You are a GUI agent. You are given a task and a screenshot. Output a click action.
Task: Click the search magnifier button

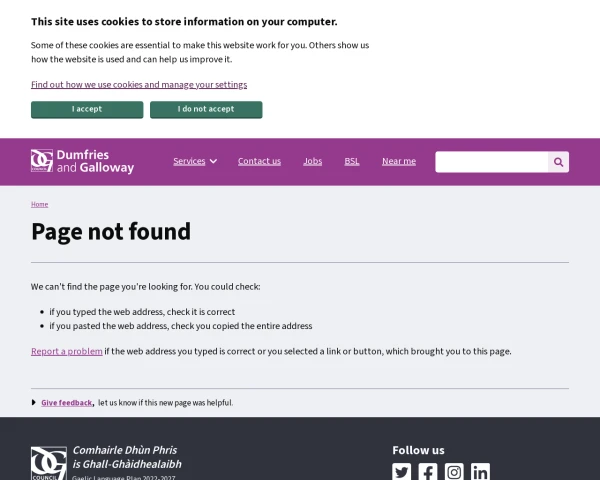point(558,162)
